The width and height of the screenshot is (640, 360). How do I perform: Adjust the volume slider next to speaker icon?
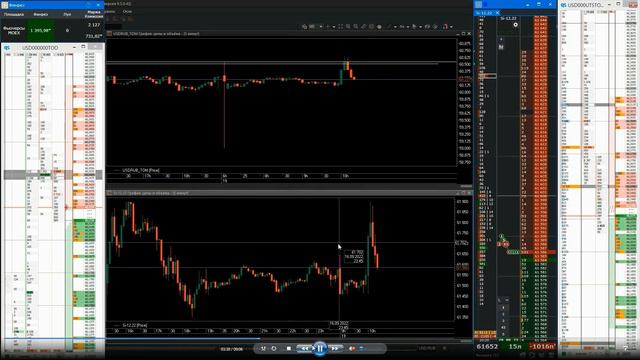pyautogui.click(x=361, y=348)
